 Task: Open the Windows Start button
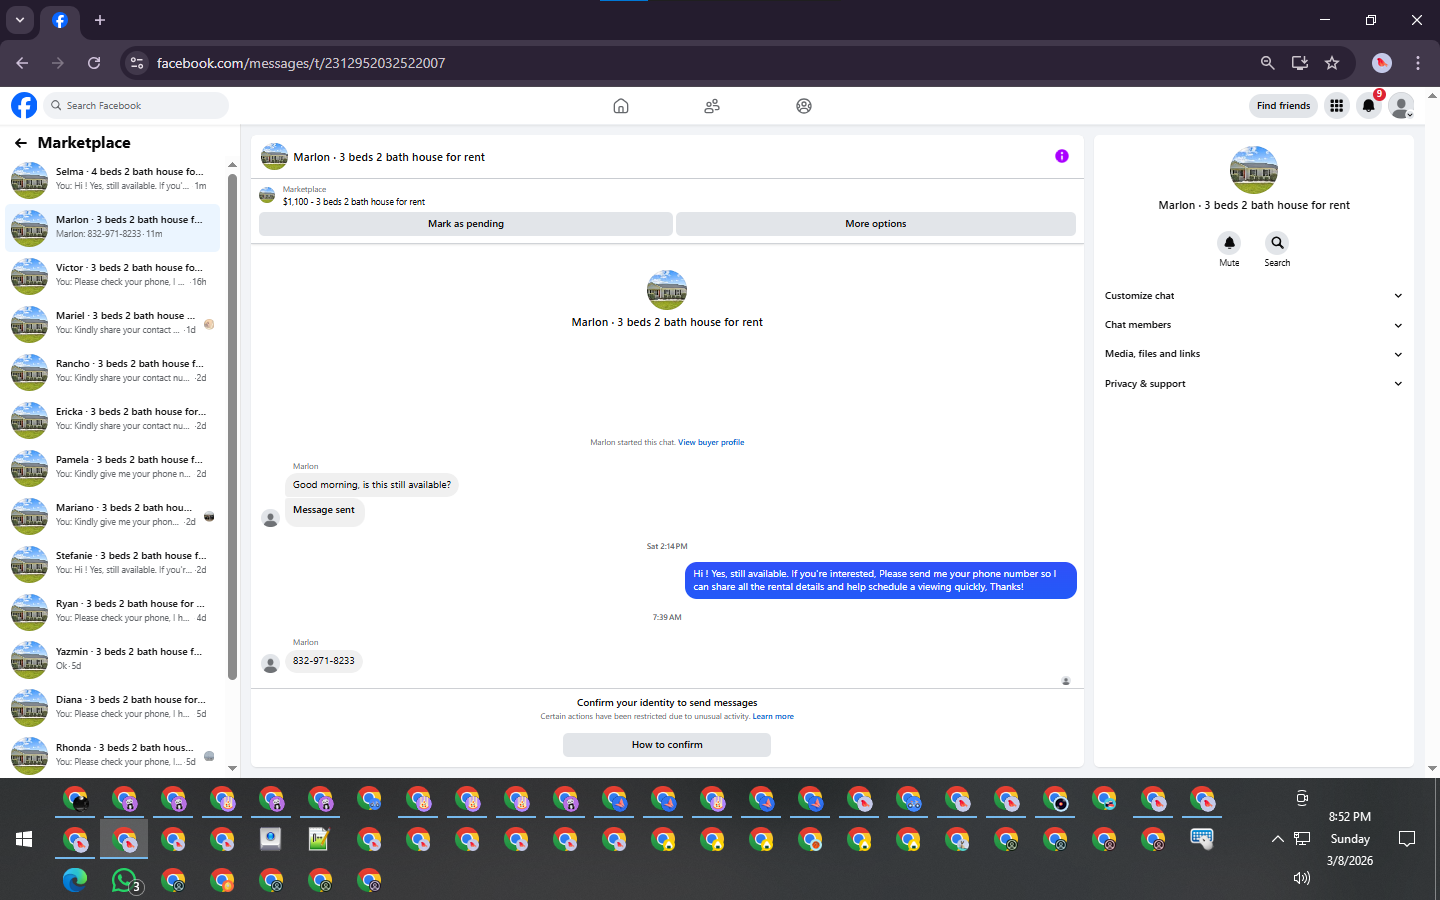pyautogui.click(x=24, y=839)
